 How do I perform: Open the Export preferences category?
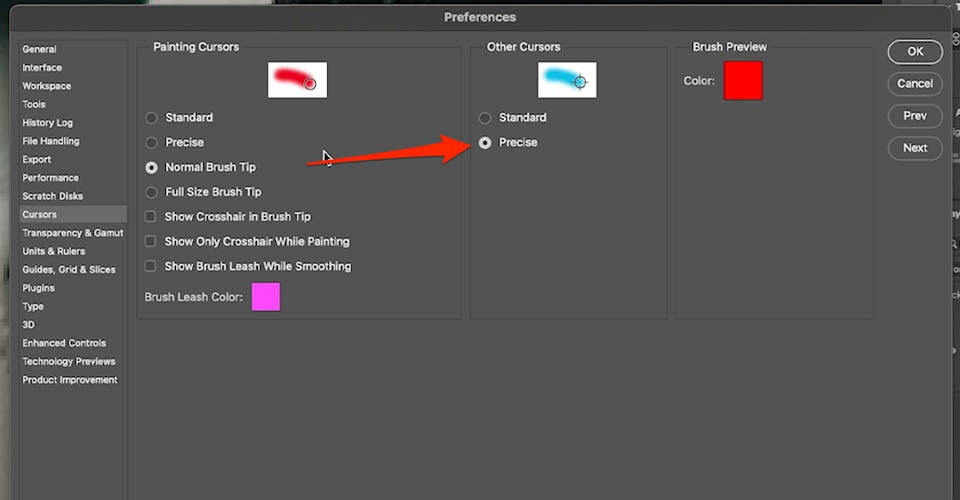pos(37,159)
